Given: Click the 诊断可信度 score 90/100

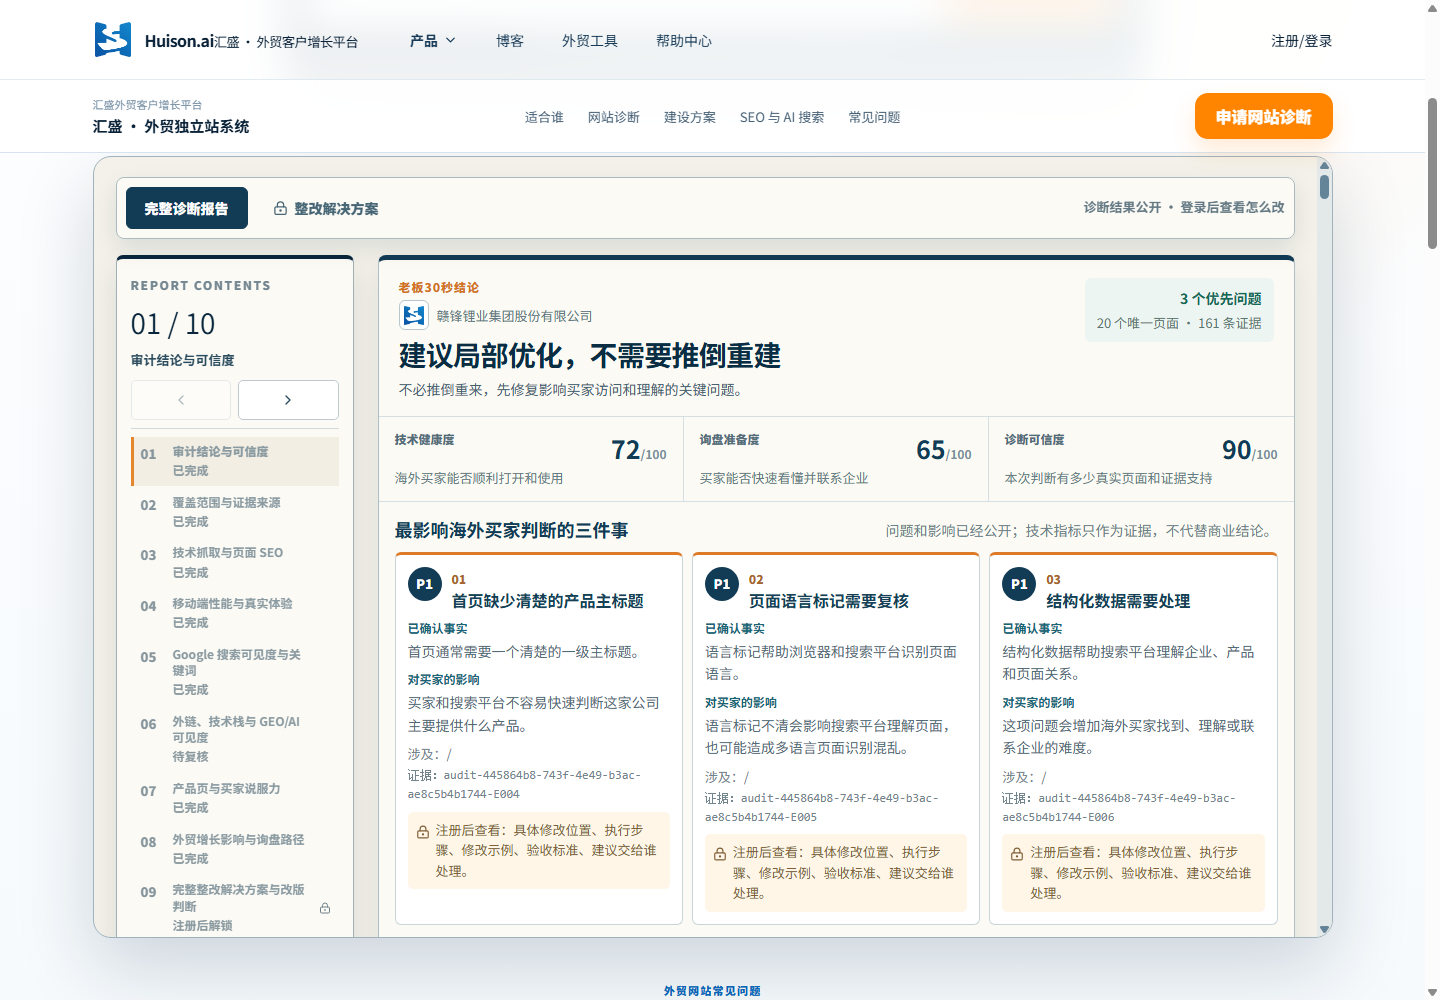Looking at the screenshot, I should tap(1250, 451).
